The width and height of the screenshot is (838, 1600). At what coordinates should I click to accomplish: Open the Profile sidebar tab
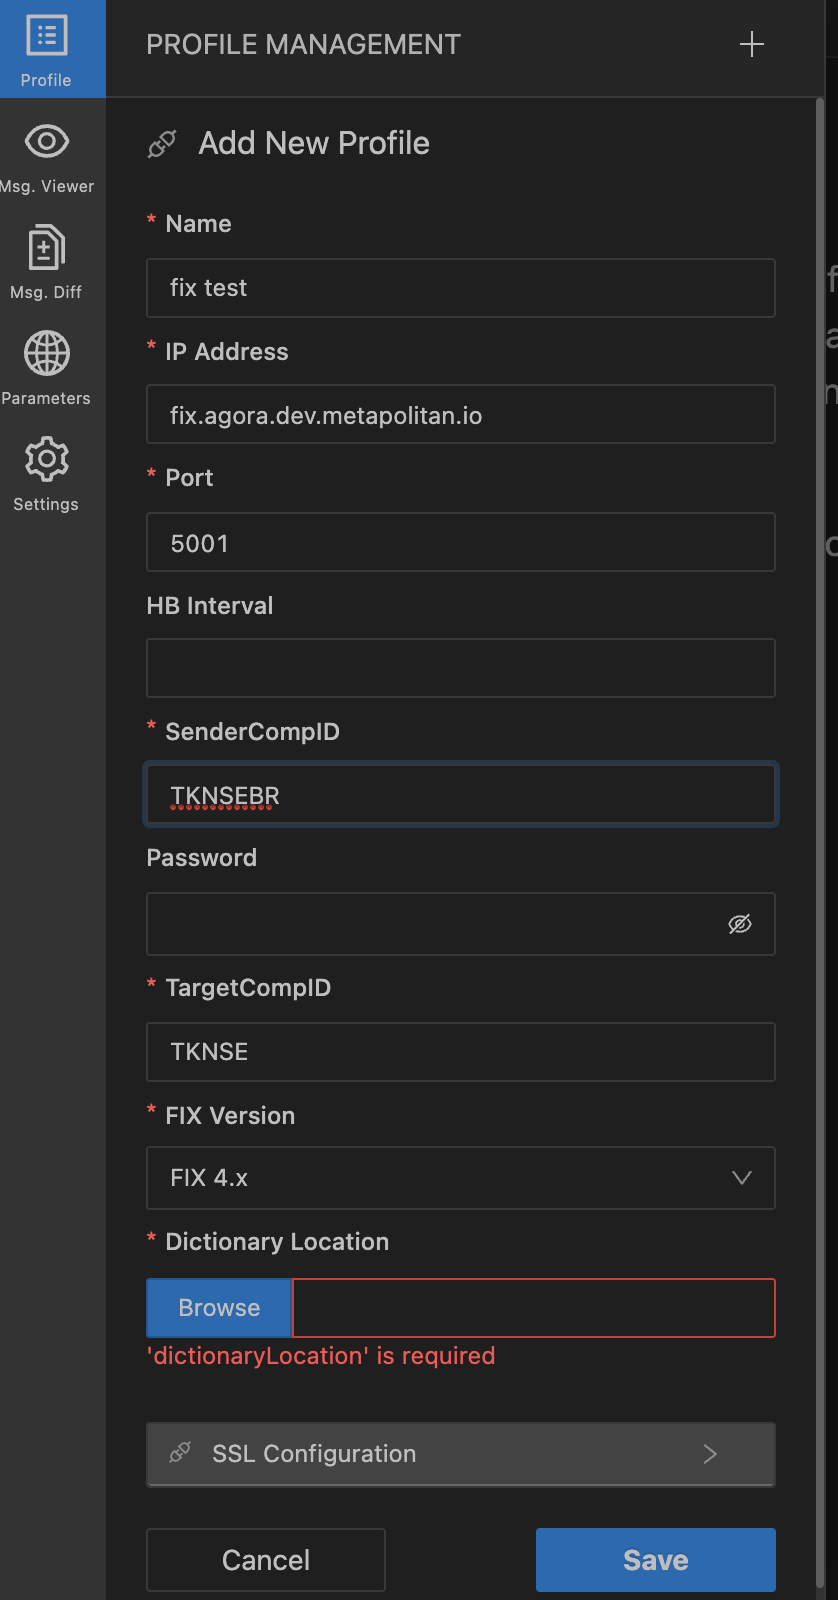(47, 49)
